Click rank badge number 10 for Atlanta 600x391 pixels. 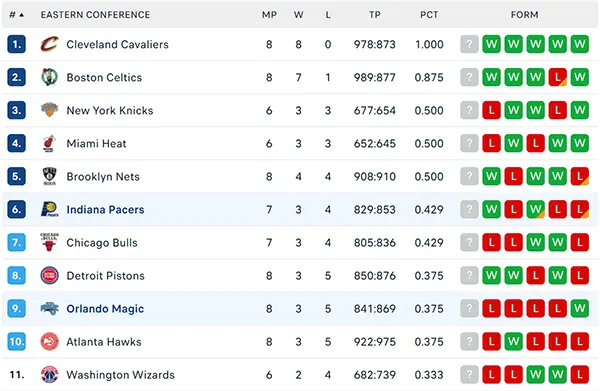point(16,342)
